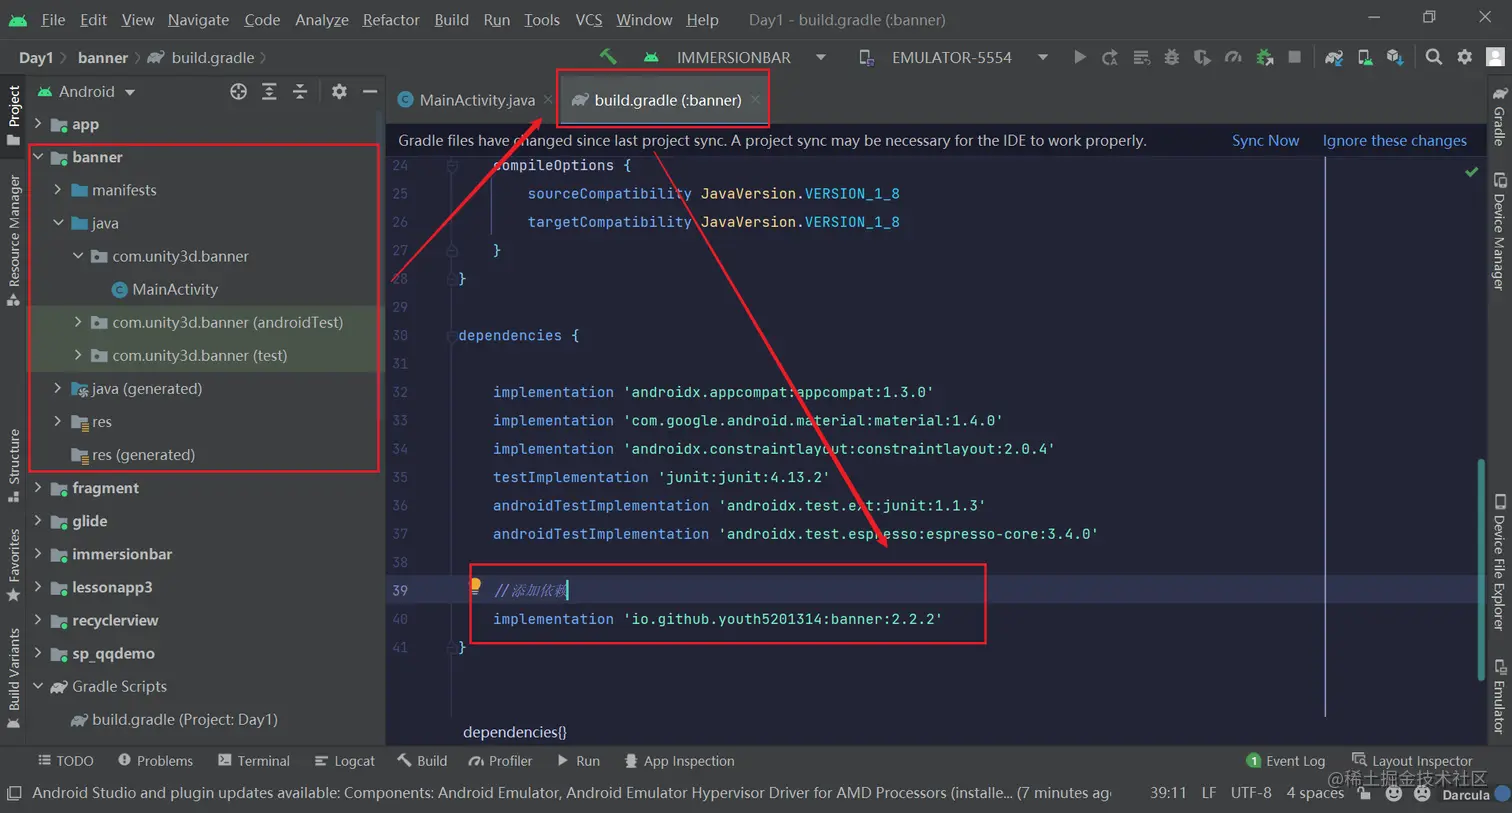Open the Profile app gauge icon
Viewport: 1512px width, 813px height.
click(1233, 57)
